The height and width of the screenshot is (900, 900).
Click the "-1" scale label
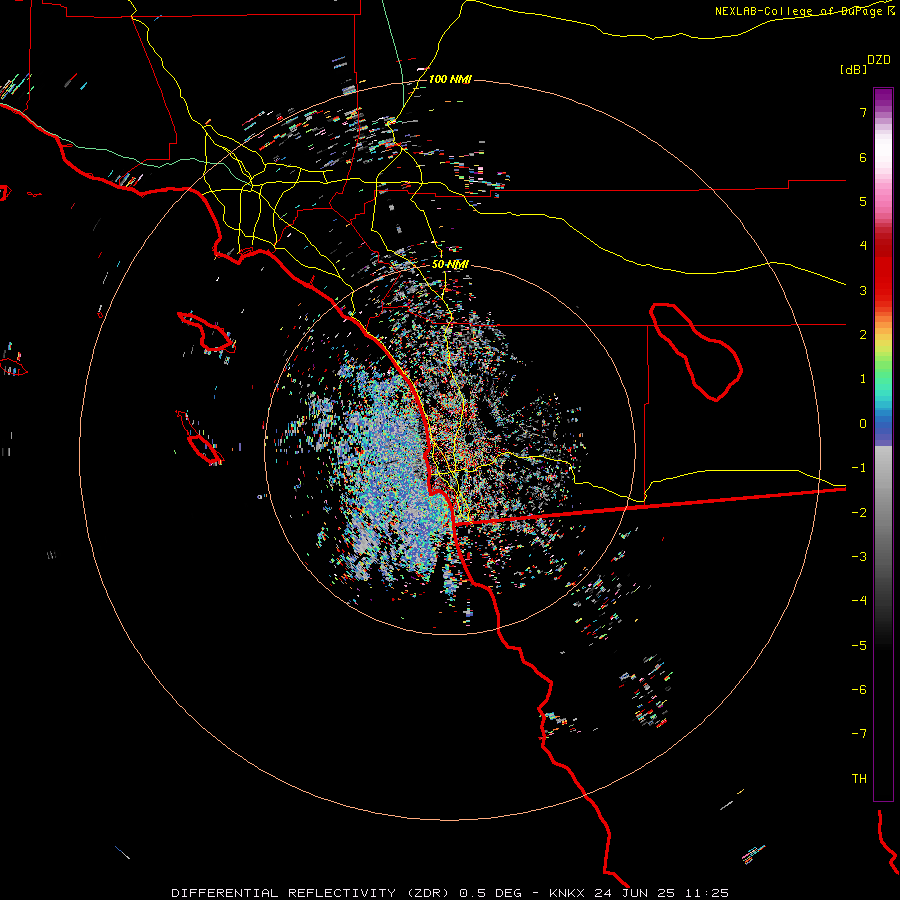click(859, 468)
